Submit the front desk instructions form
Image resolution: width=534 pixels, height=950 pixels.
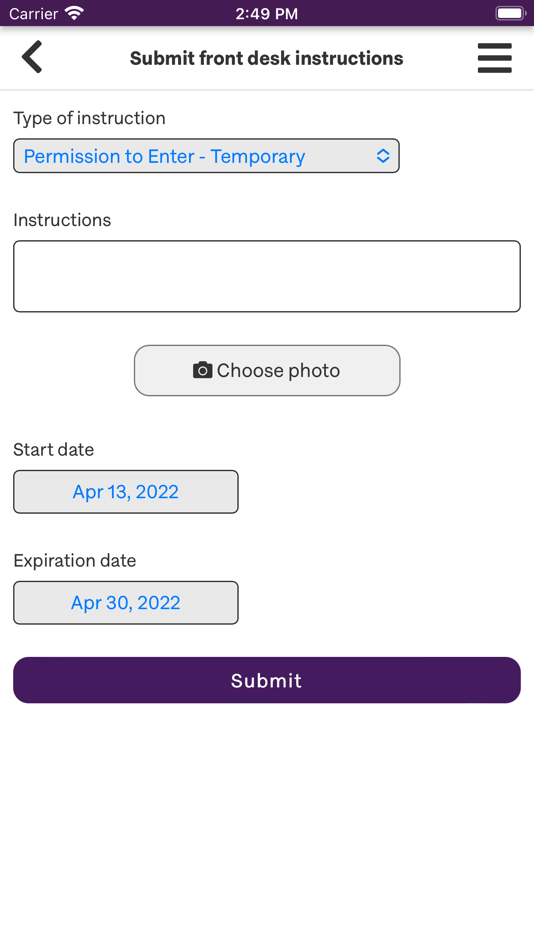[267, 680]
